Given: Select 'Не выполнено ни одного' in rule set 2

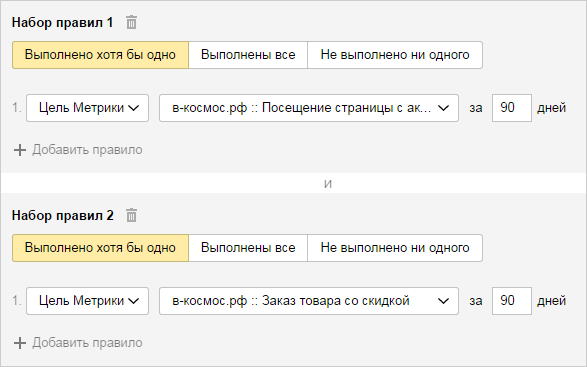Looking at the screenshot, I should pyautogui.click(x=395, y=248).
